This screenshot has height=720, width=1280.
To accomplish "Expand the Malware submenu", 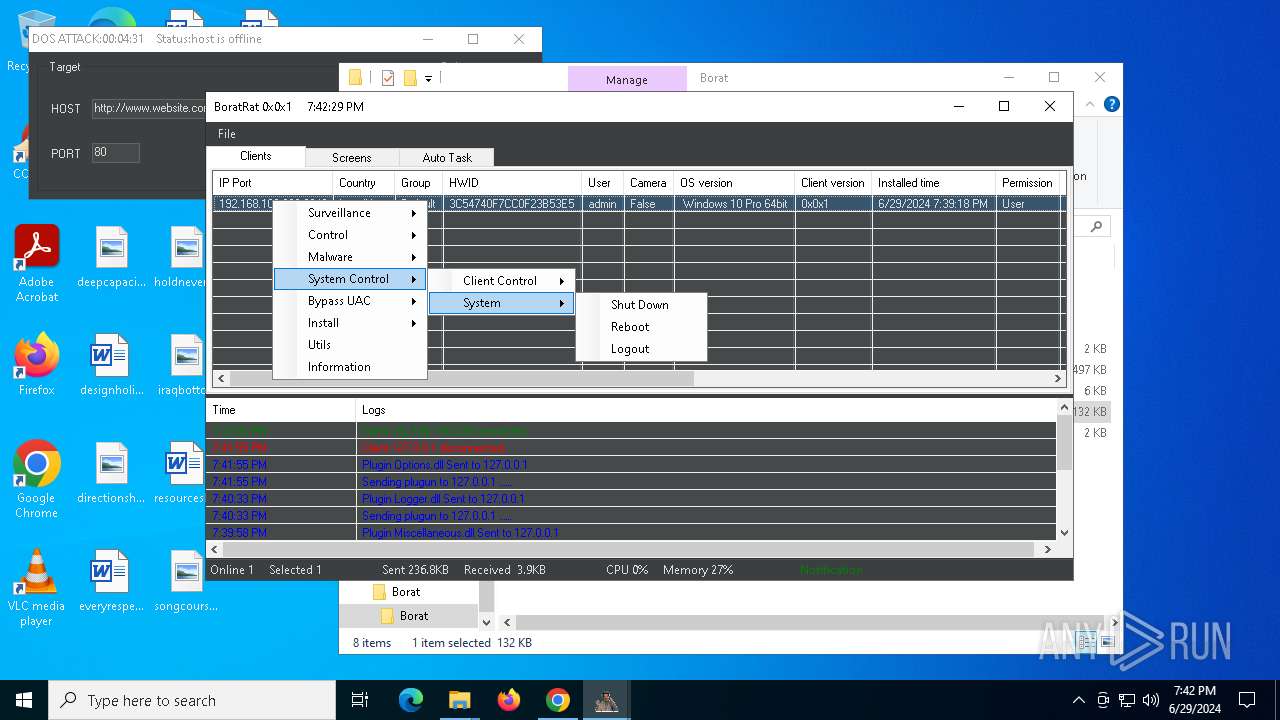I will point(349,257).
